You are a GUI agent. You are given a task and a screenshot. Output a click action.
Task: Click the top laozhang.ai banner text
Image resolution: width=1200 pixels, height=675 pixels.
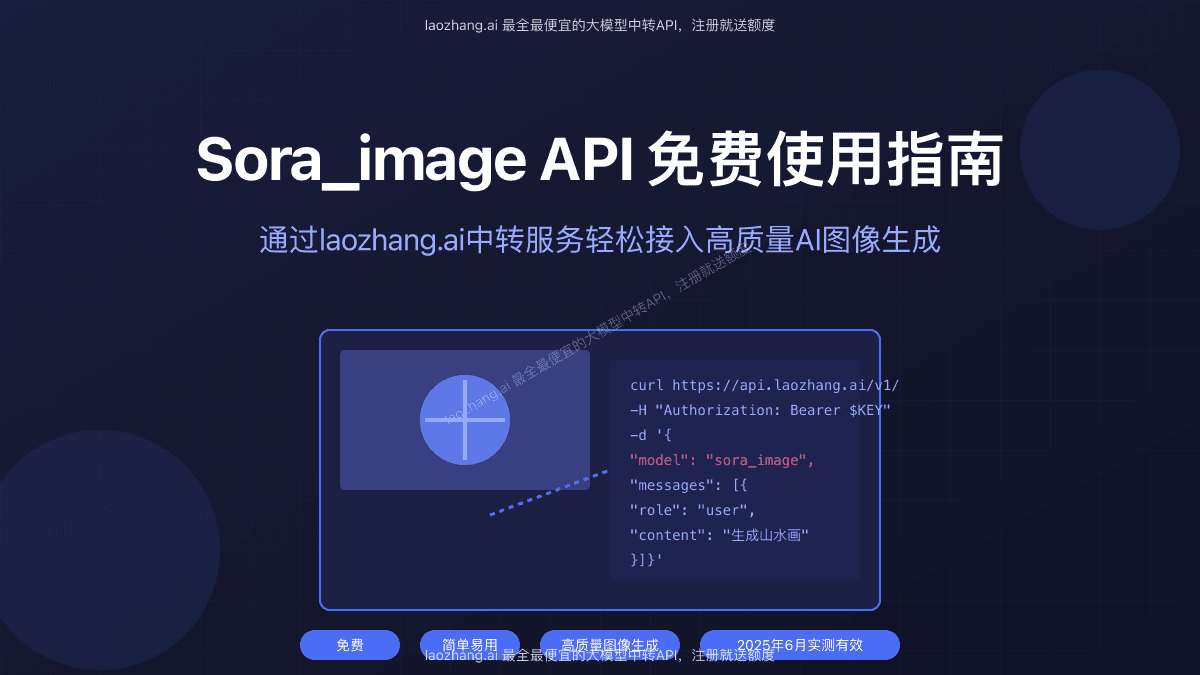coord(600,25)
